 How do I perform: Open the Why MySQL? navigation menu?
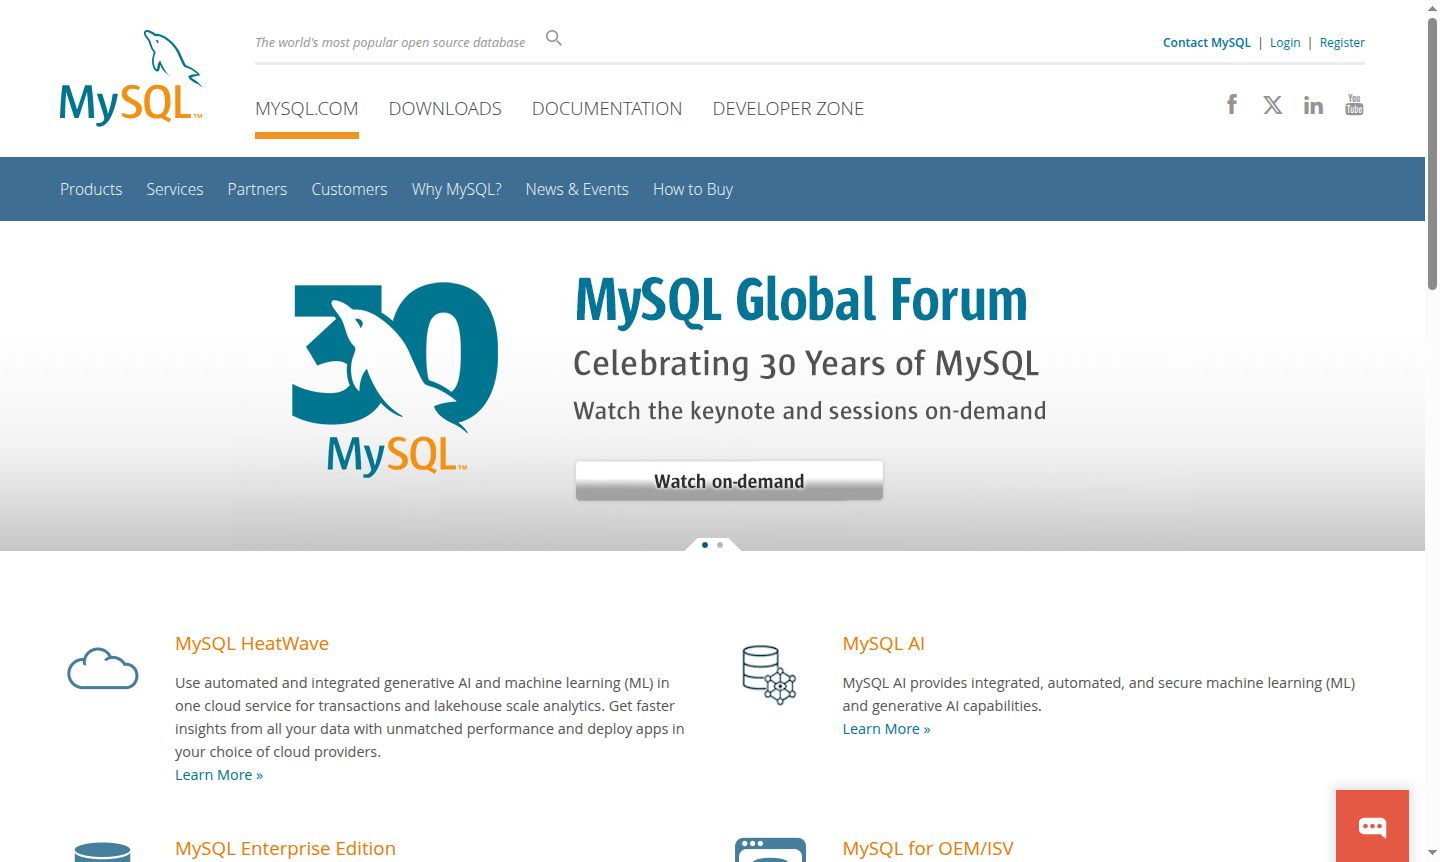point(456,189)
